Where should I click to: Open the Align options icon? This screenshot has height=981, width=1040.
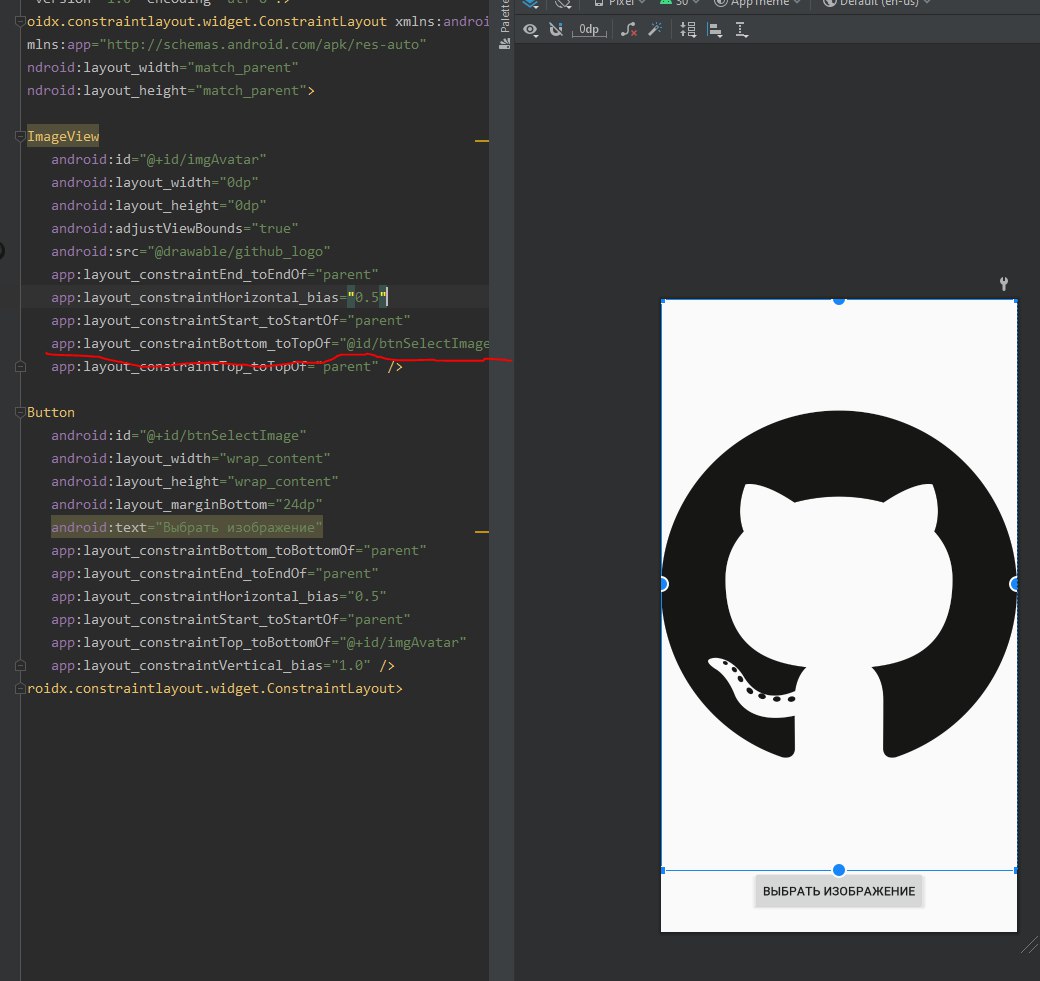715,30
